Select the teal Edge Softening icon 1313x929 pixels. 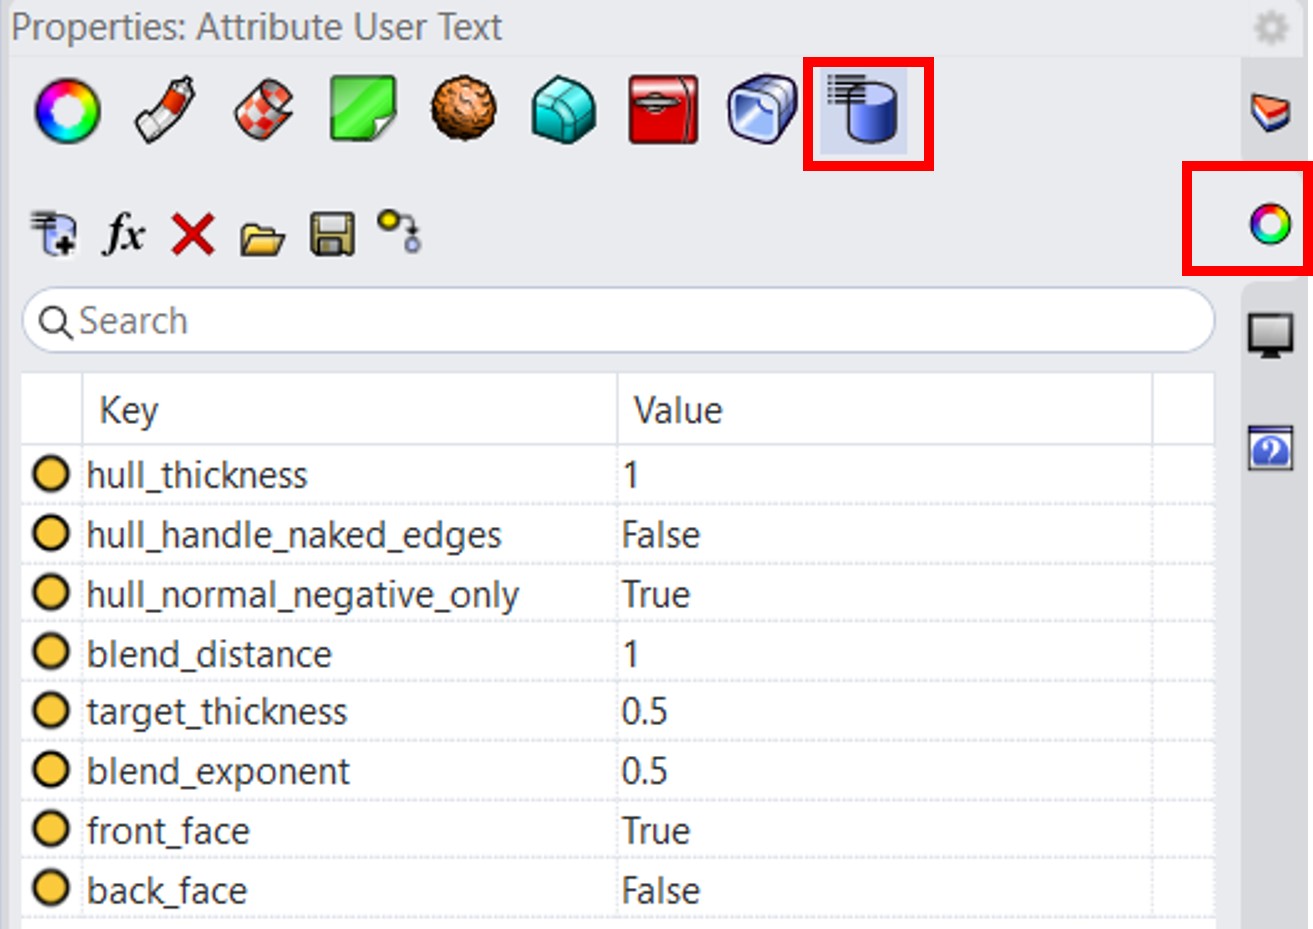[x=563, y=110]
